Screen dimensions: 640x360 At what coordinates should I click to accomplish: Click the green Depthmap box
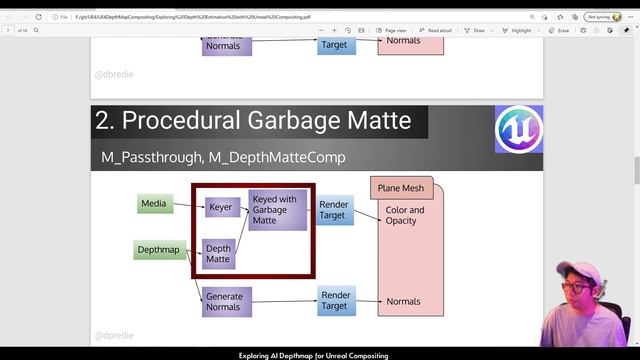click(x=160, y=249)
